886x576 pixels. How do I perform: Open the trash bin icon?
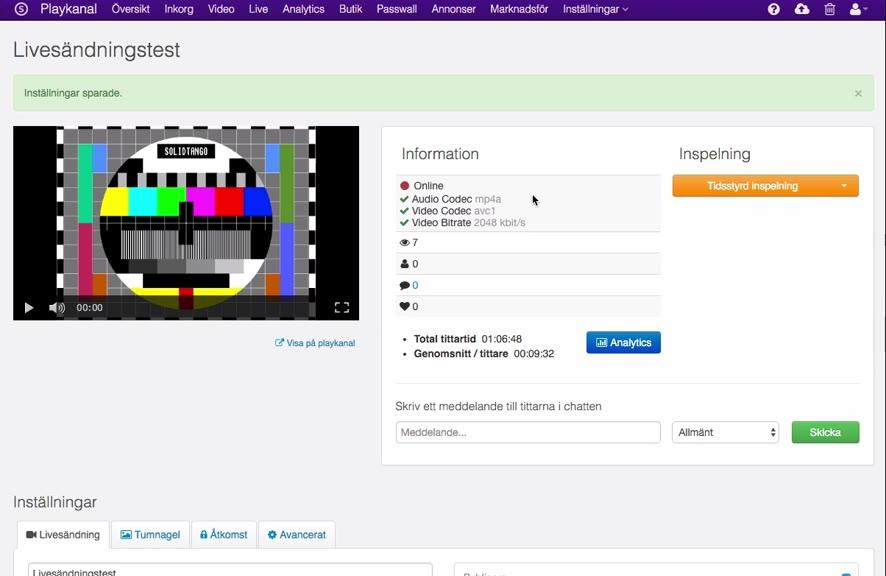(x=829, y=9)
